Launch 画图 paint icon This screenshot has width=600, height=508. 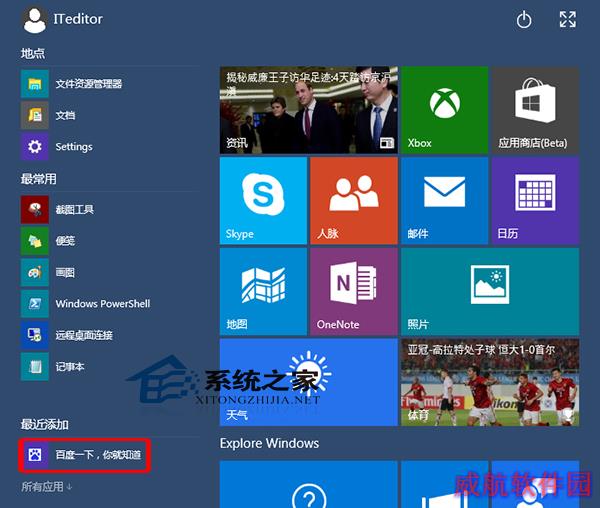coord(35,272)
